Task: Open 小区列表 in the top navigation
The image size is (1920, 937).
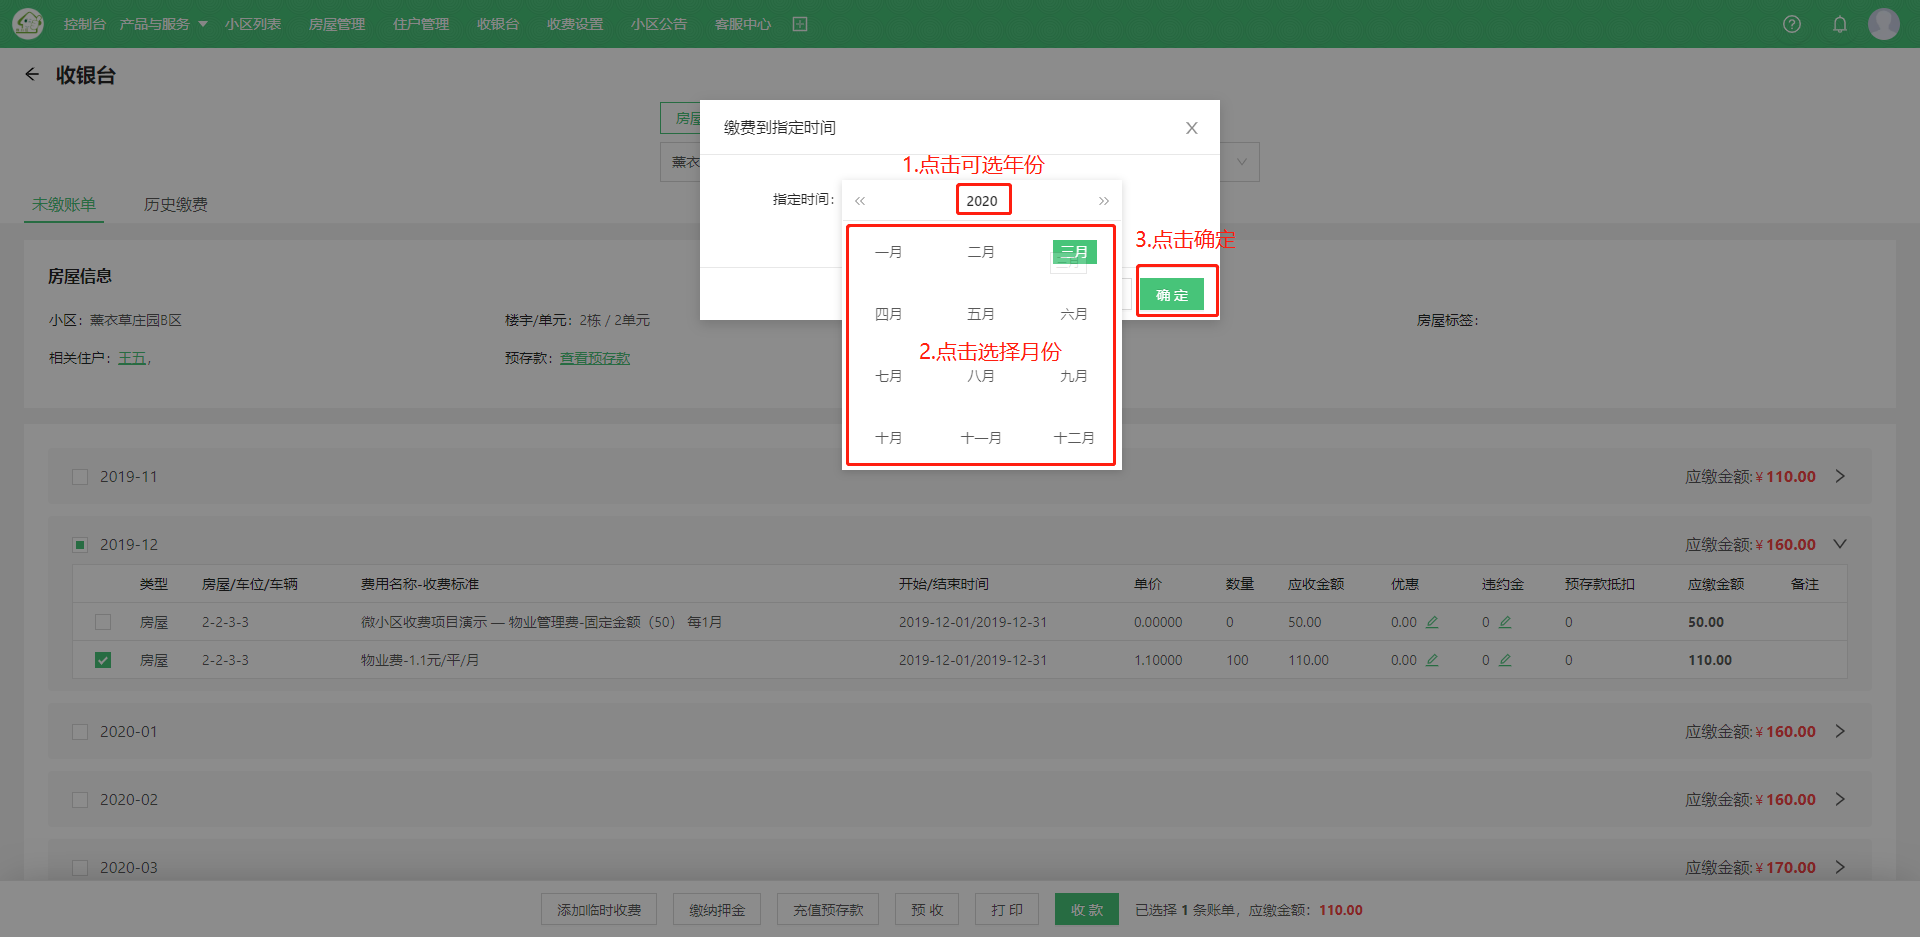Action: (253, 24)
